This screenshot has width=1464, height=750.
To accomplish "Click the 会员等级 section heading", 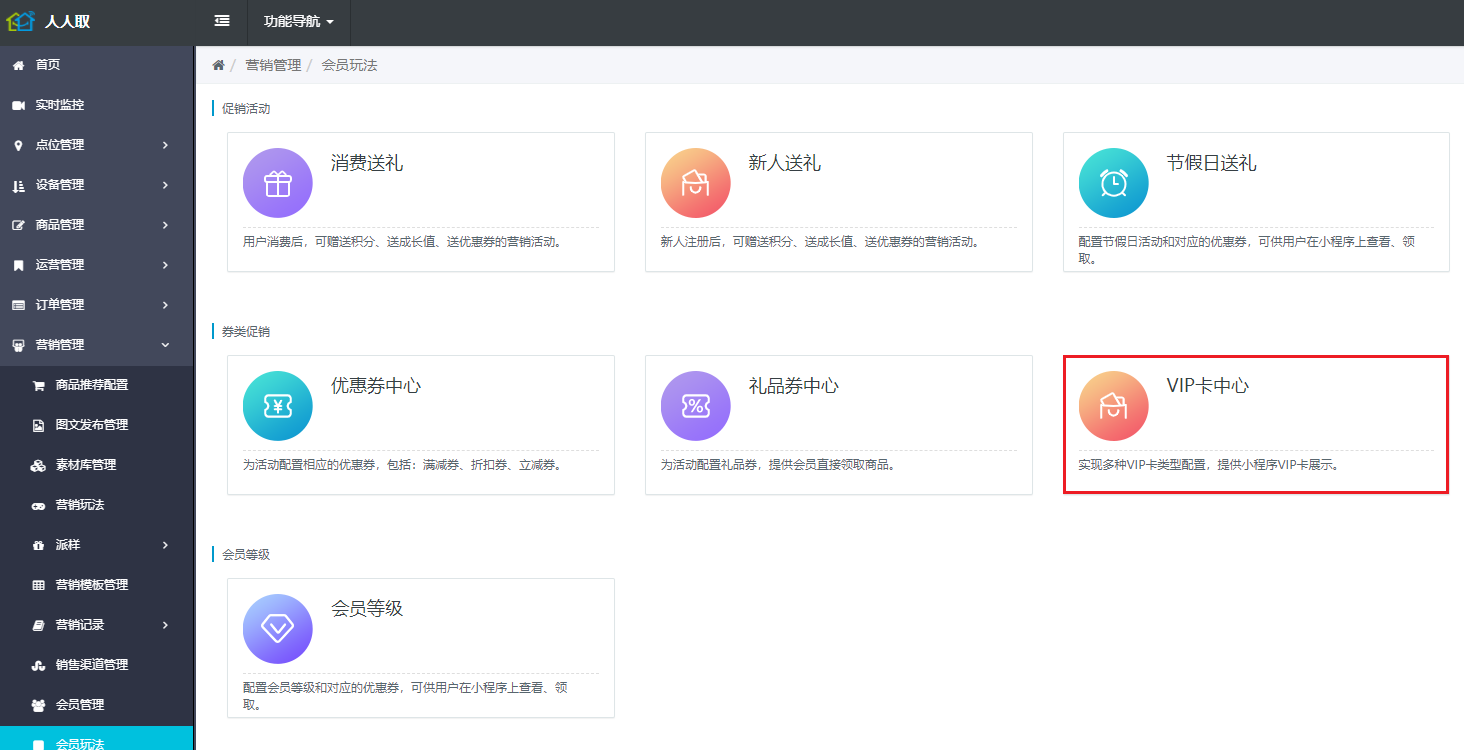I will [x=246, y=555].
